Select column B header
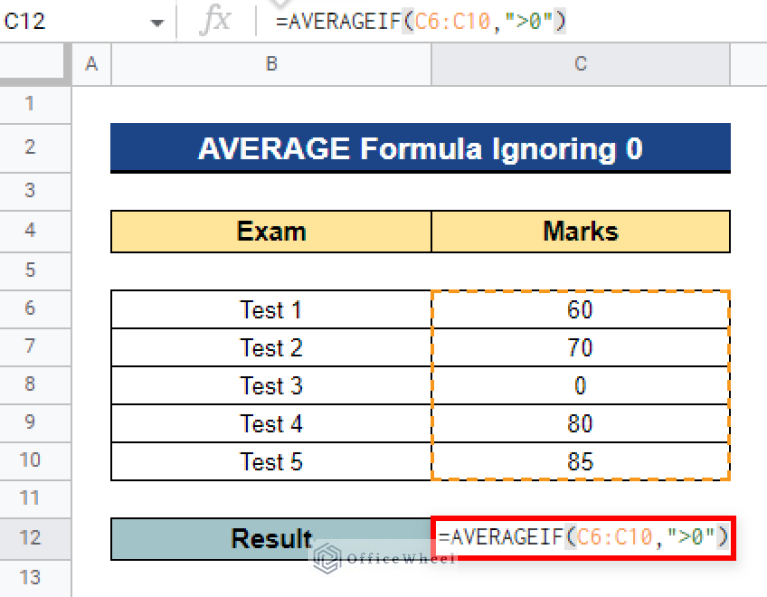Screen dimensions: 767x597 pos(271,64)
